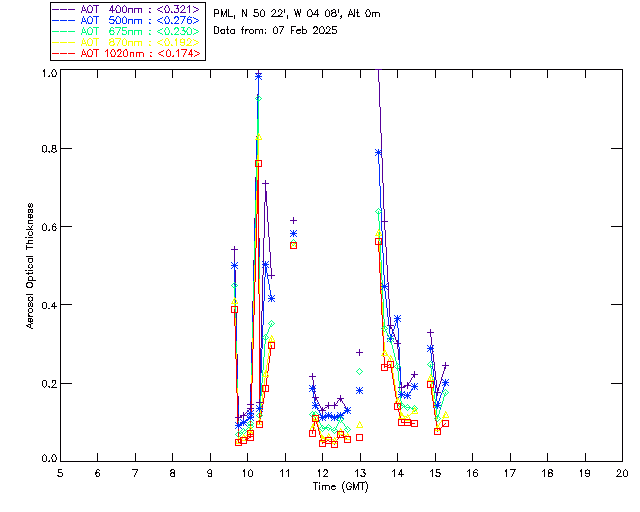Image resolution: width=640 pixels, height=512 pixels.
Task: Click the 'Data from: 07 Feb 2025' text
Action: pos(276,31)
